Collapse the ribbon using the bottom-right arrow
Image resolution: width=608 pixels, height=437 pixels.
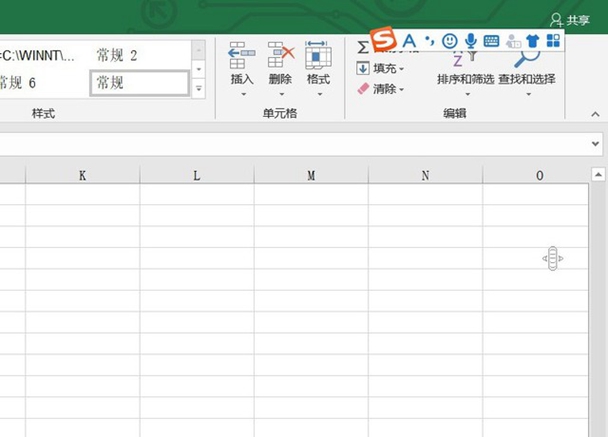(597, 113)
